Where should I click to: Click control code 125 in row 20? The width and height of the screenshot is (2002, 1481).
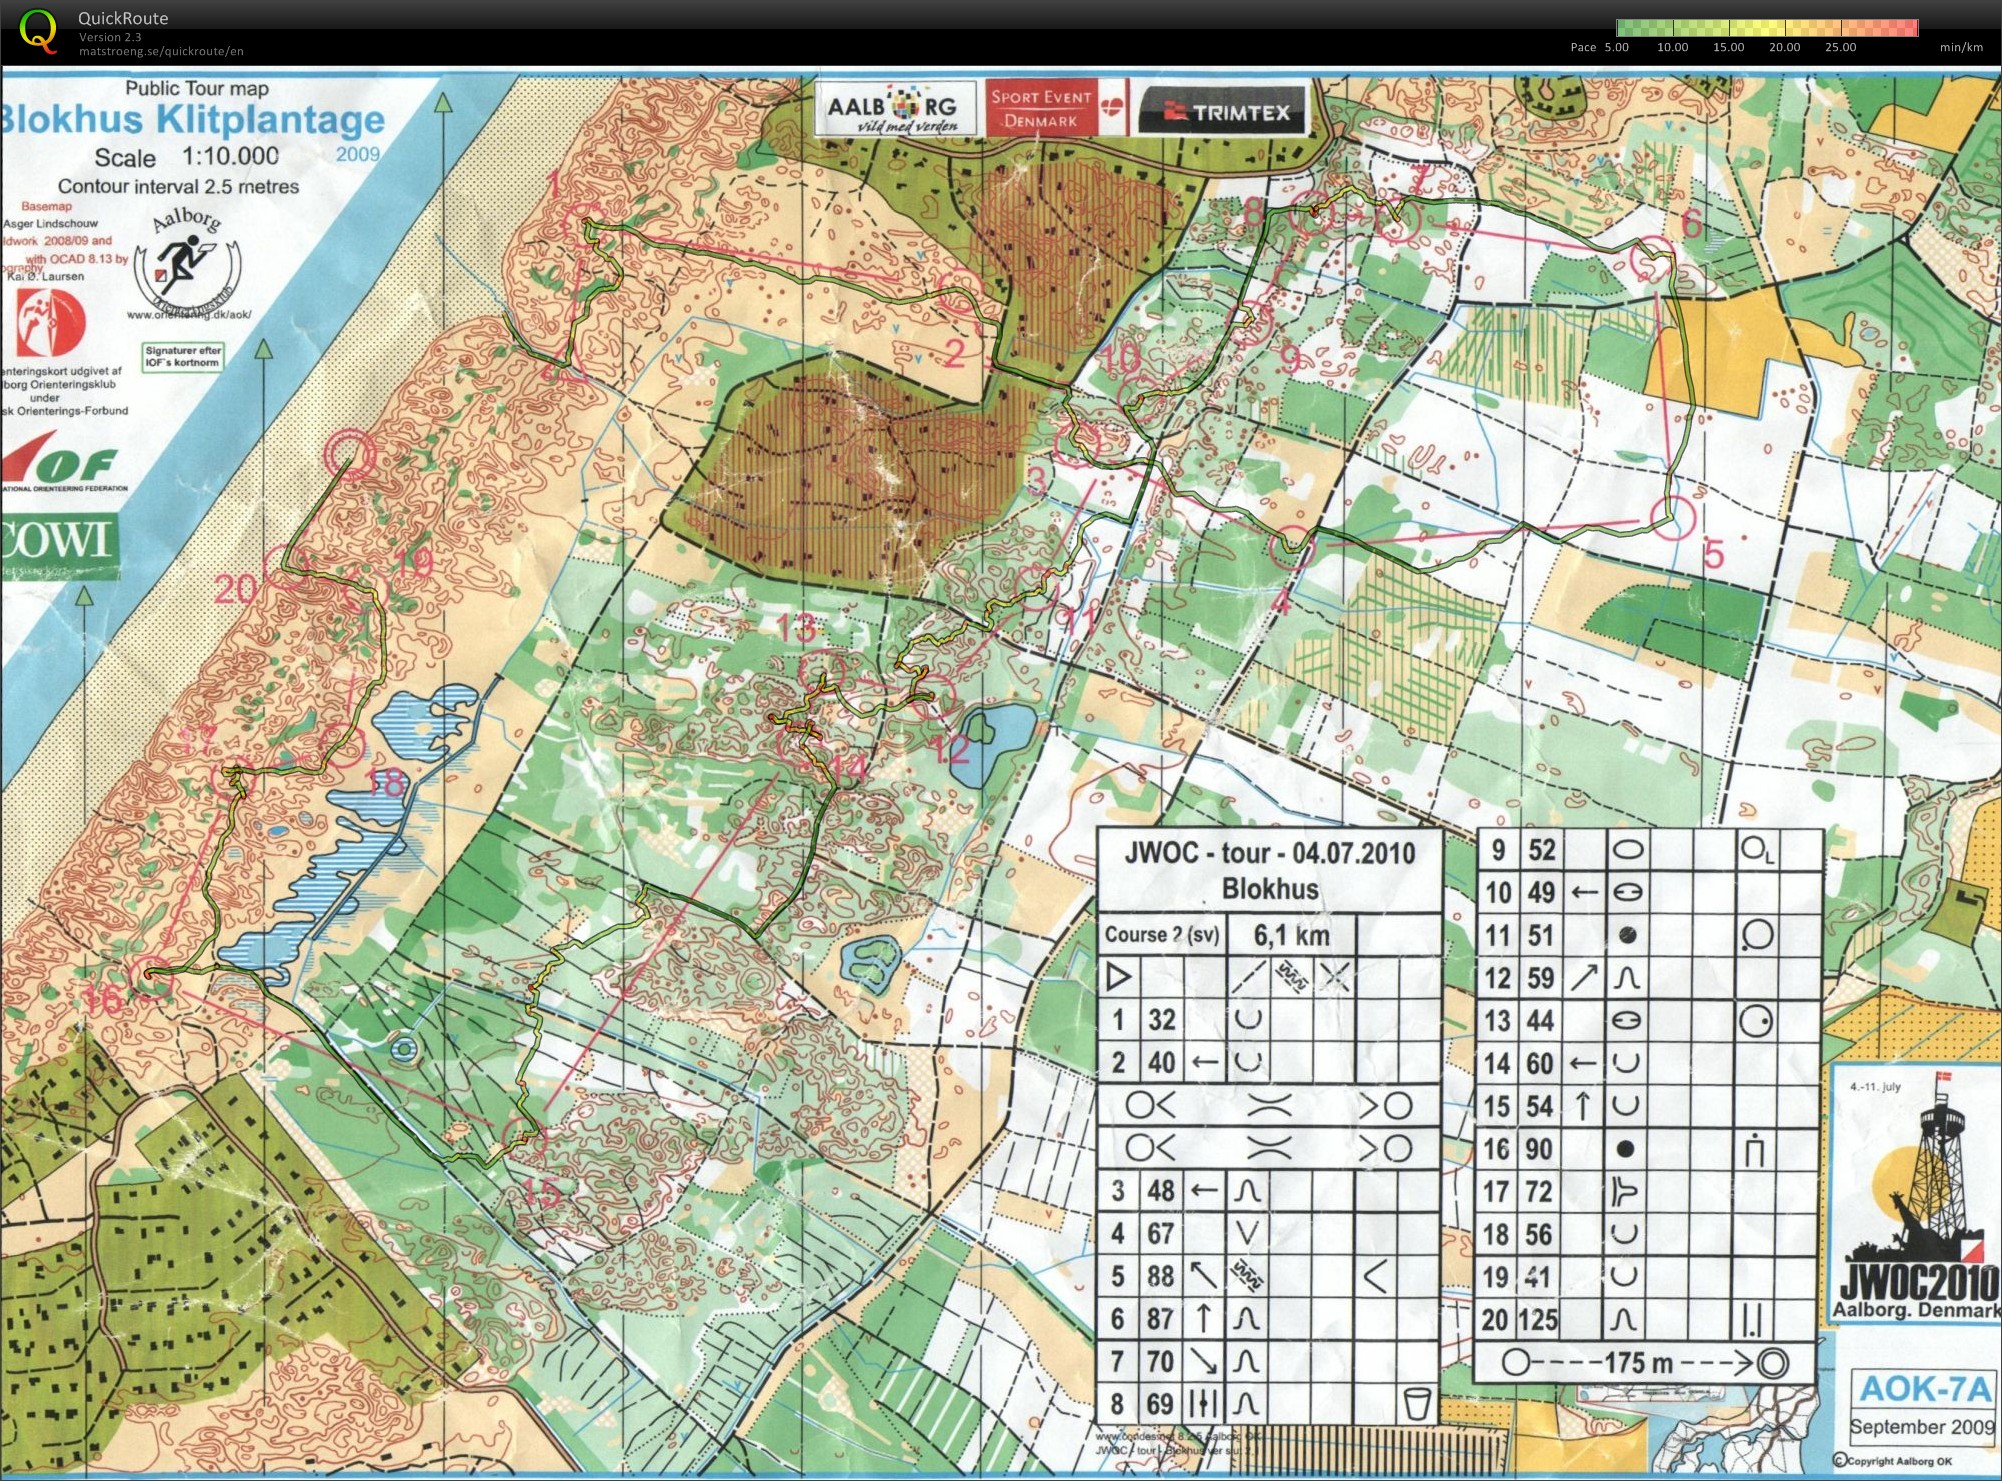(x=1538, y=1320)
